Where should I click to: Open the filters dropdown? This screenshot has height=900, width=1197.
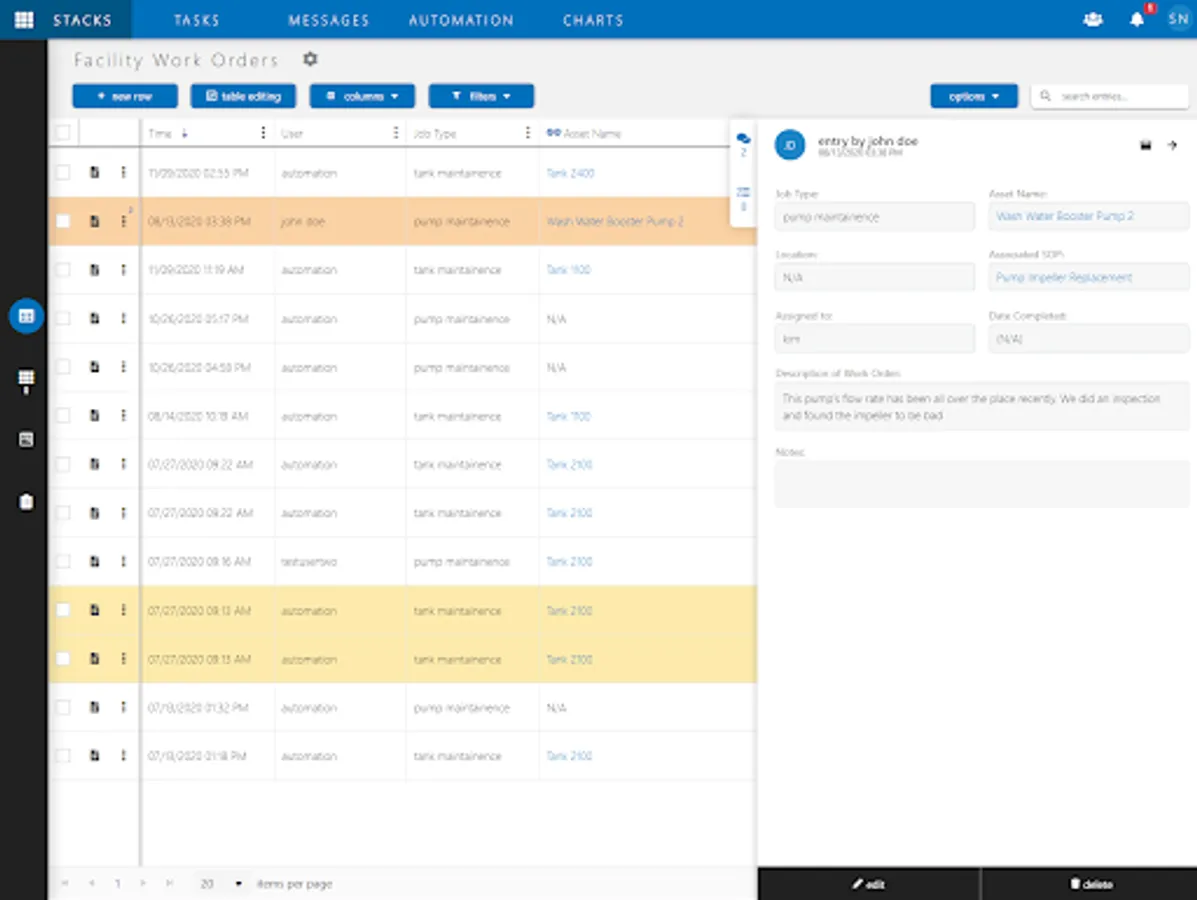(x=481, y=96)
